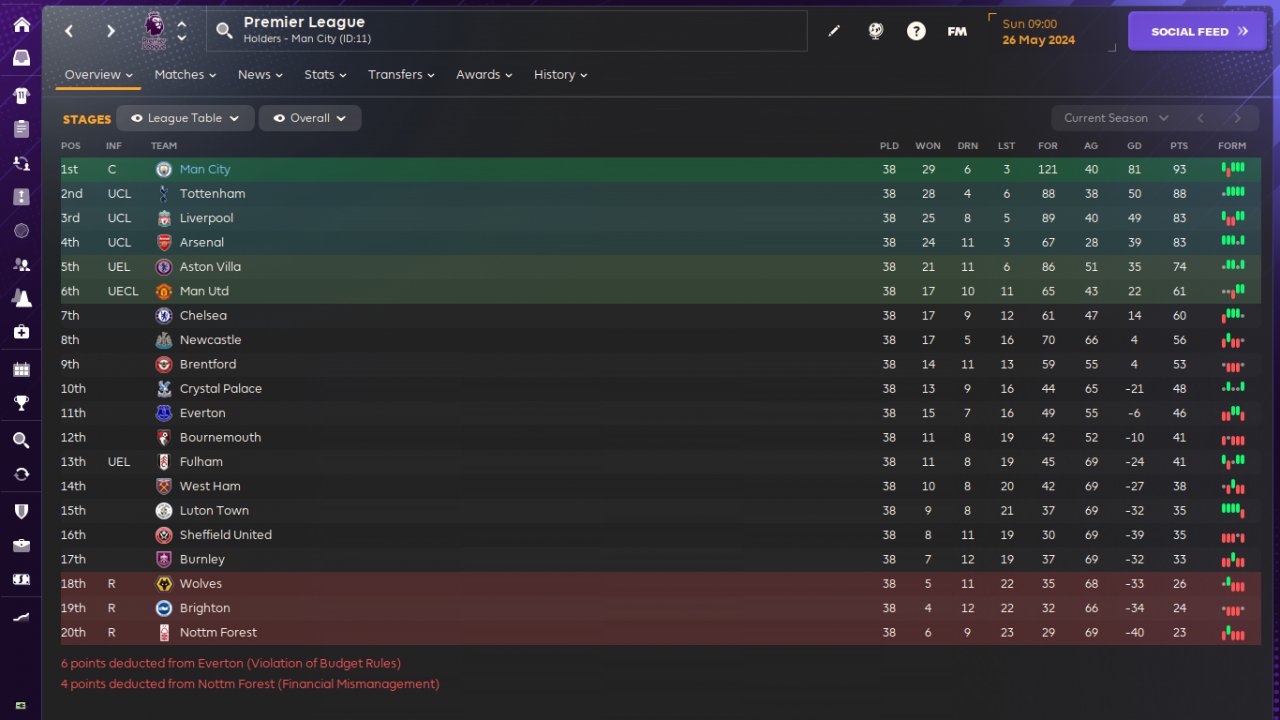This screenshot has height=720, width=1280.
Task: Open the world globe icon
Action: tap(875, 31)
